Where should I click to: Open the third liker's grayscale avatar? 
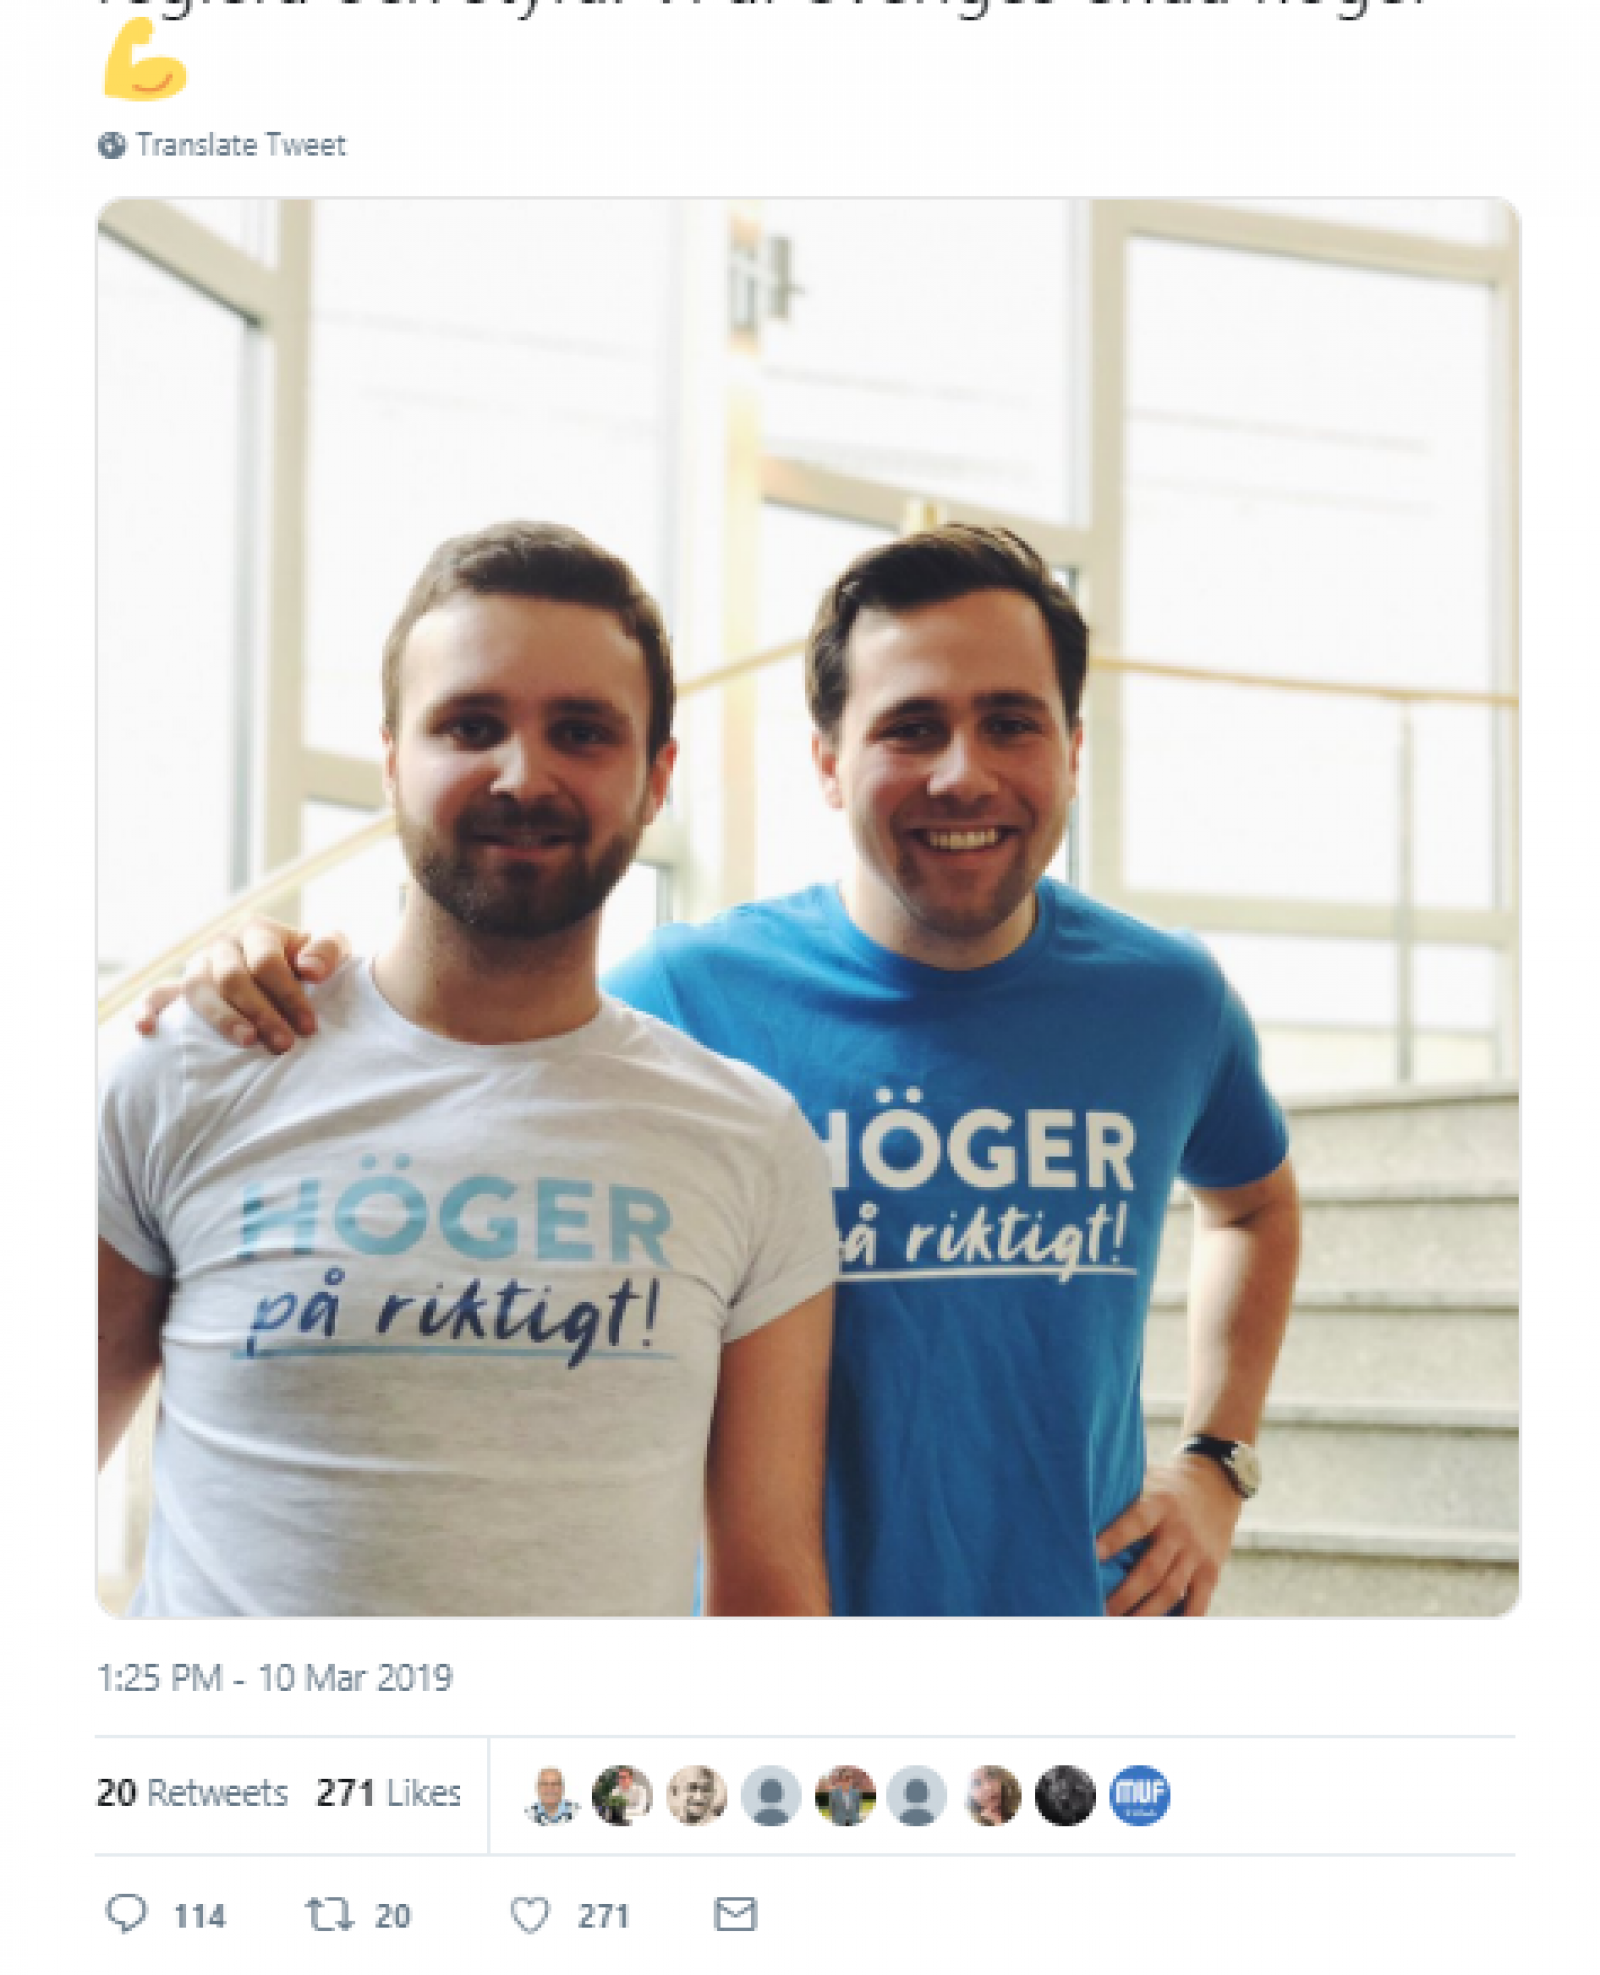click(697, 1794)
